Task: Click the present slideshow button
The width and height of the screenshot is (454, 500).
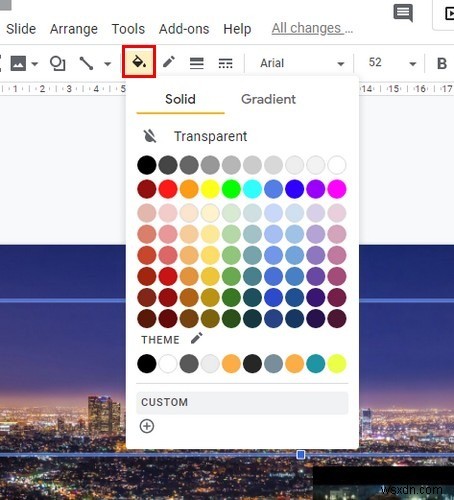Action: coord(449,14)
